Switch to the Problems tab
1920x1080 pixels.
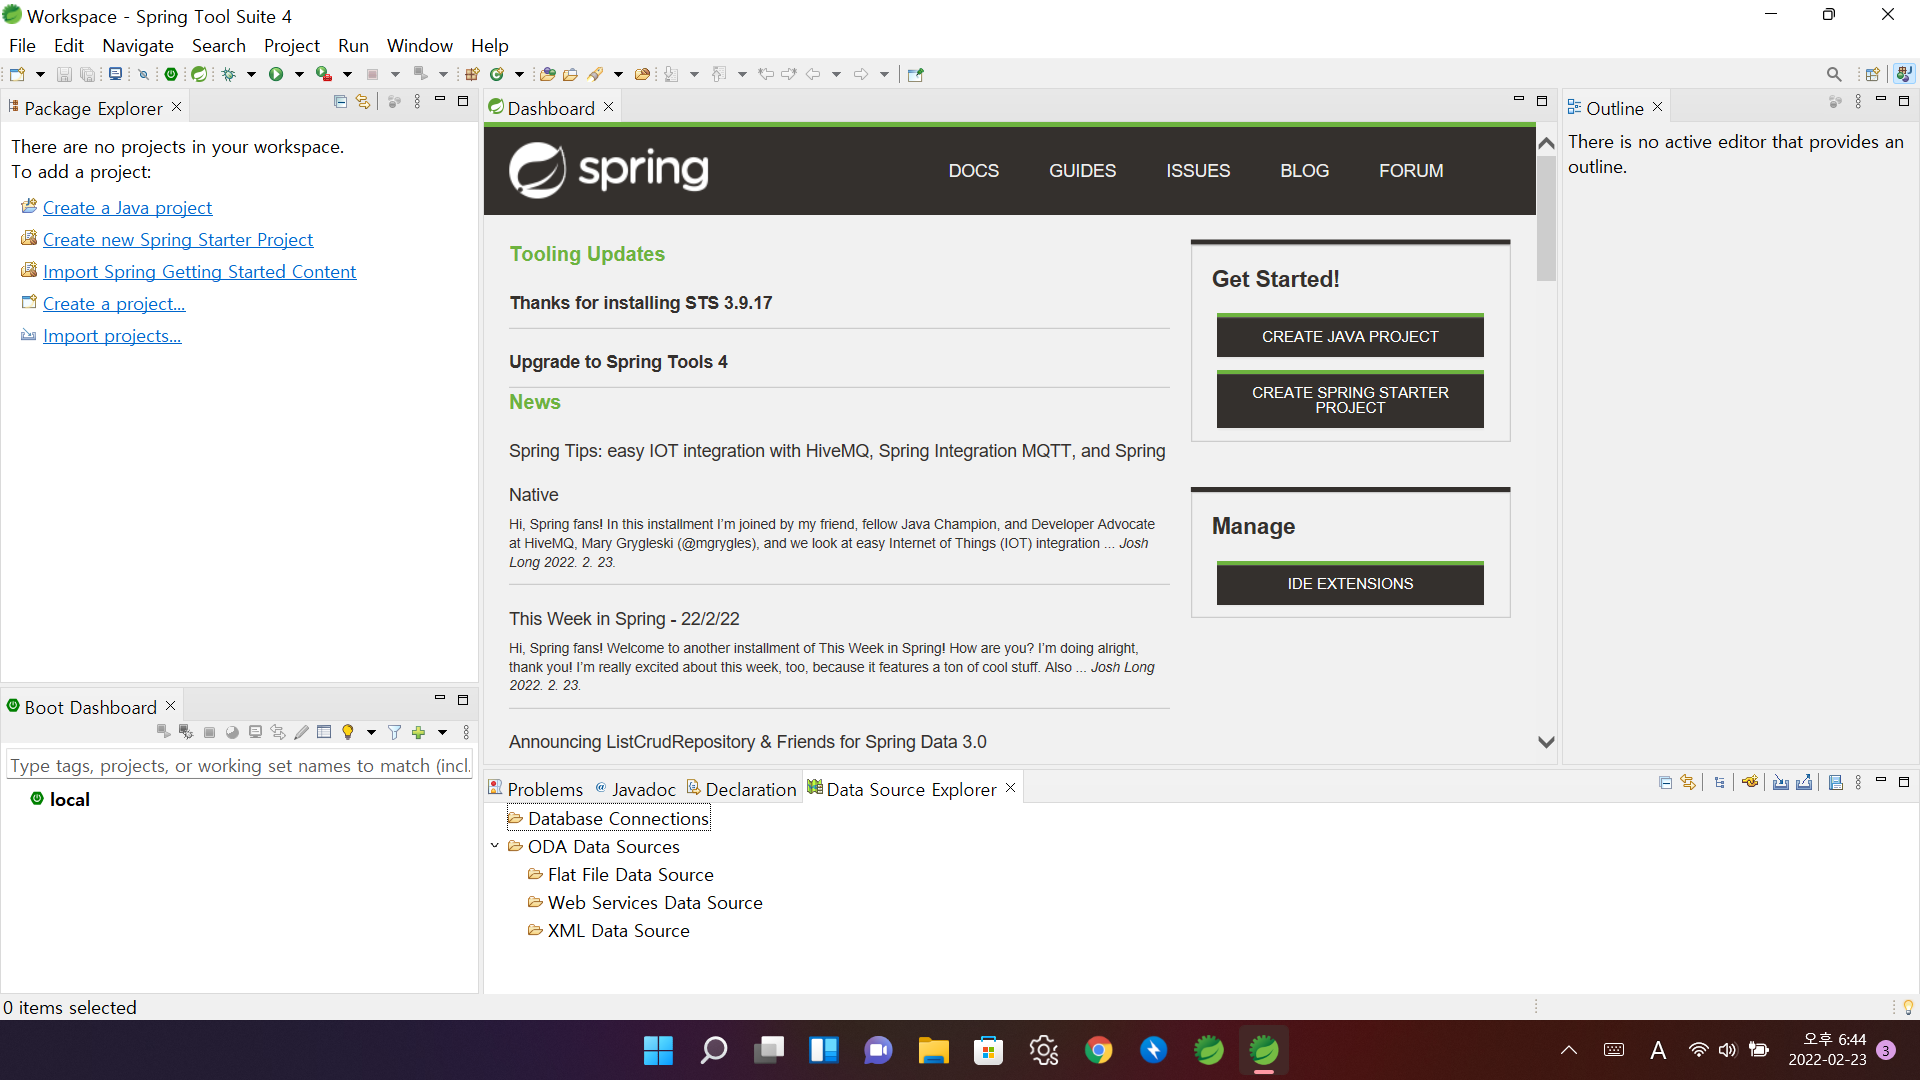pyautogui.click(x=536, y=789)
